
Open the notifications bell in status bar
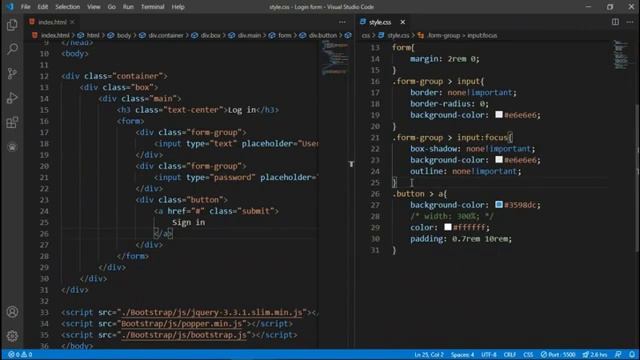(x=632, y=355)
